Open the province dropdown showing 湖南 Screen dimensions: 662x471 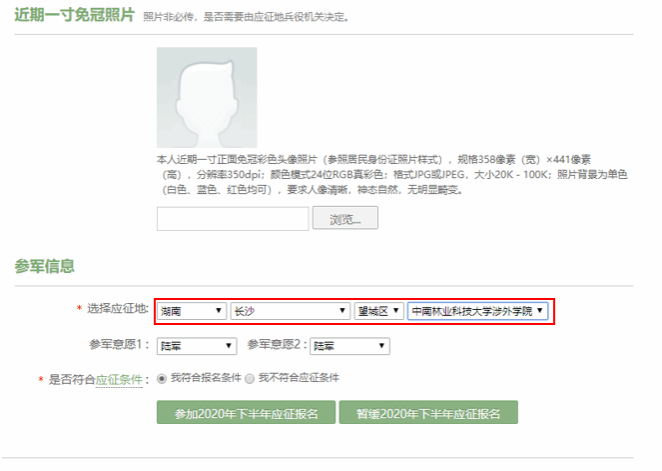click(192, 311)
